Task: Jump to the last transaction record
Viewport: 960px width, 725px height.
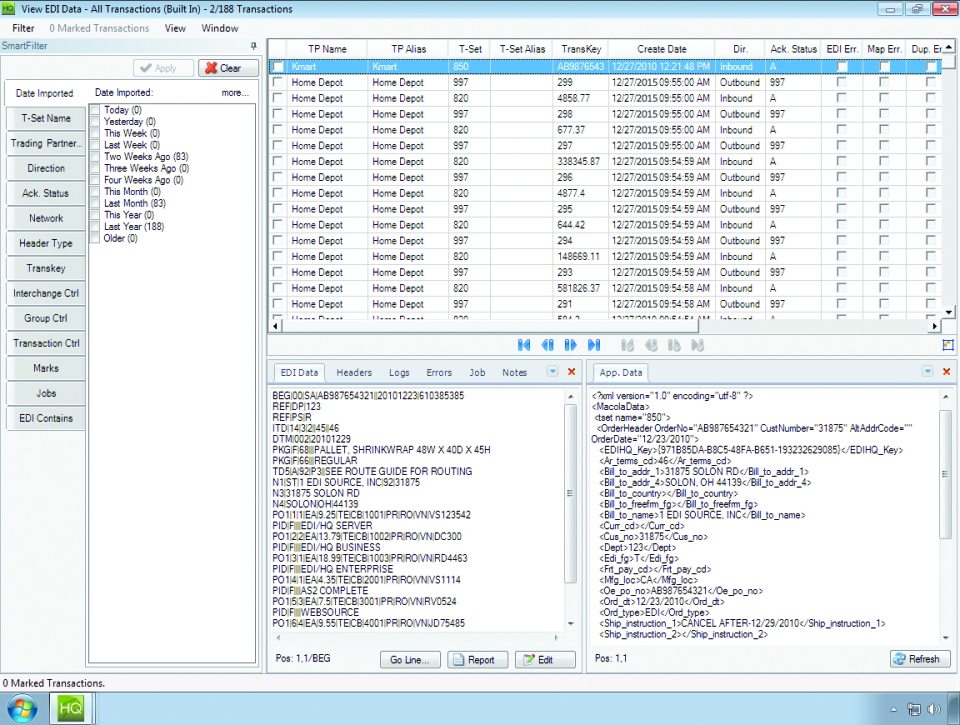Action: (x=594, y=345)
